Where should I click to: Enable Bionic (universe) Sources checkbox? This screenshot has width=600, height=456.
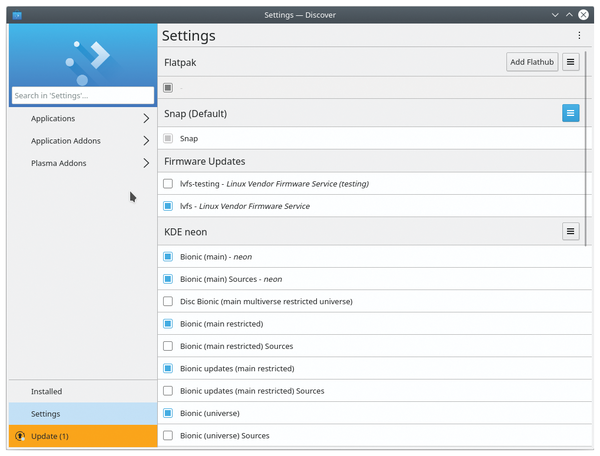[x=168, y=435]
